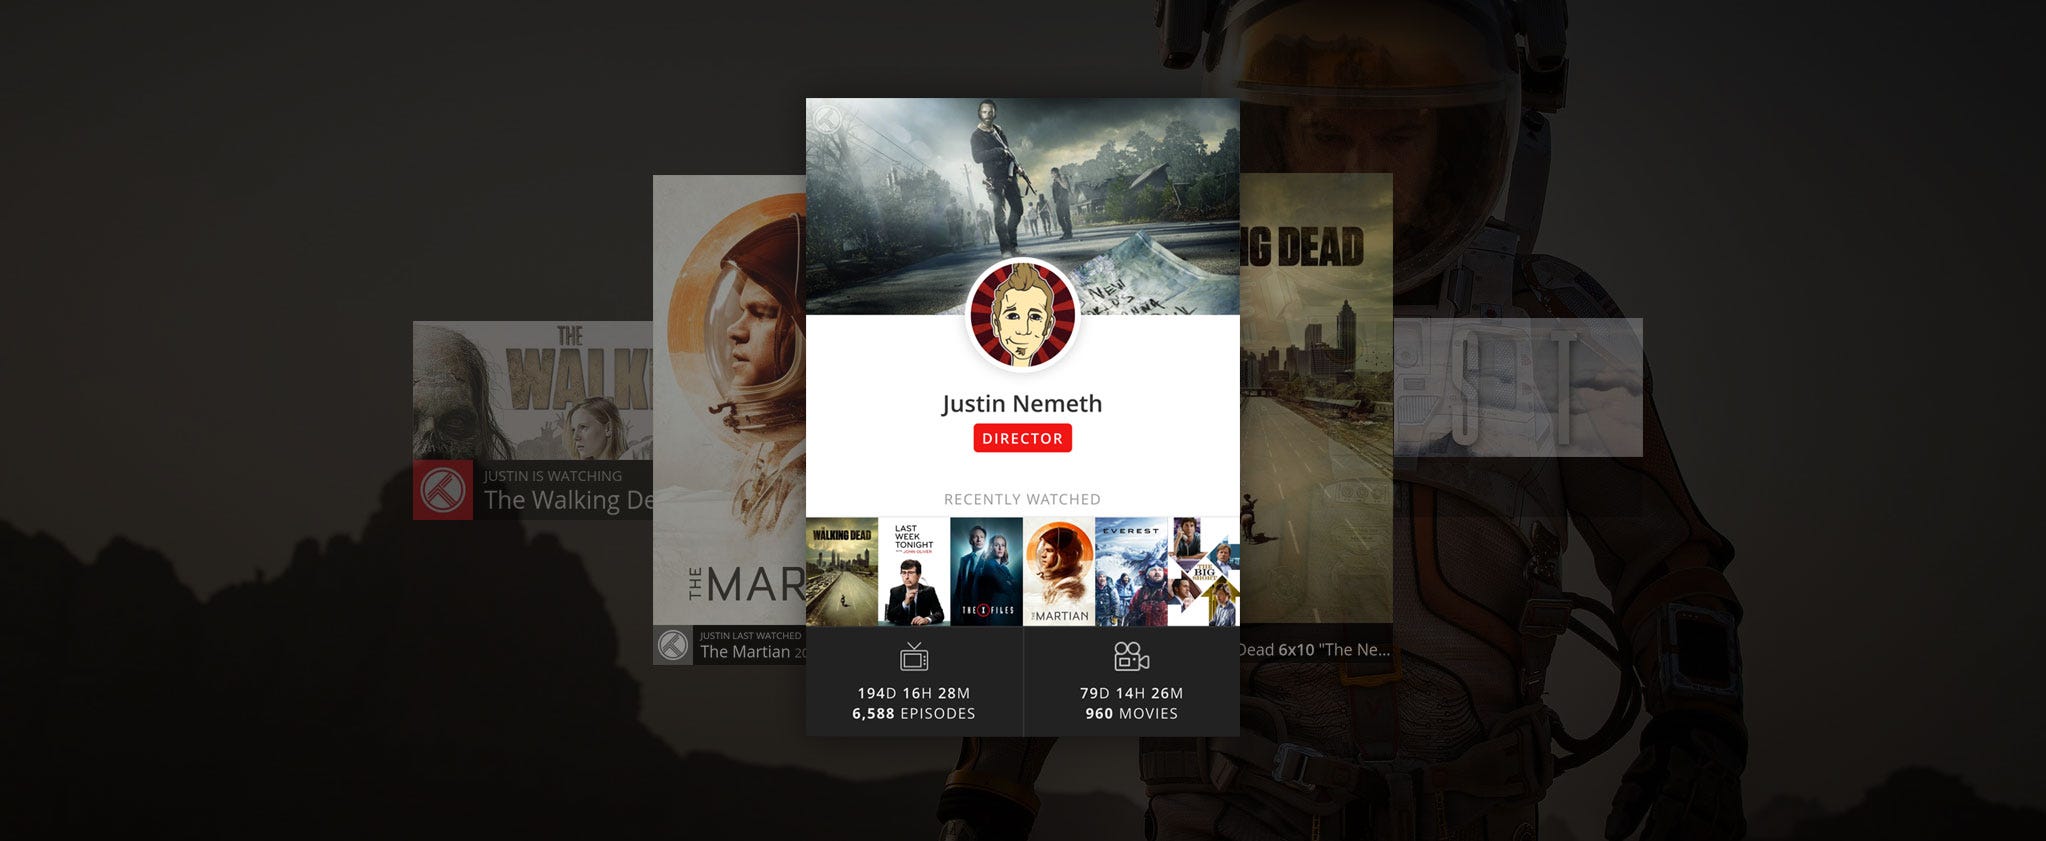This screenshot has width=2046, height=841.
Task: Click the DIRECTOR badge
Action: [x=1022, y=438]
